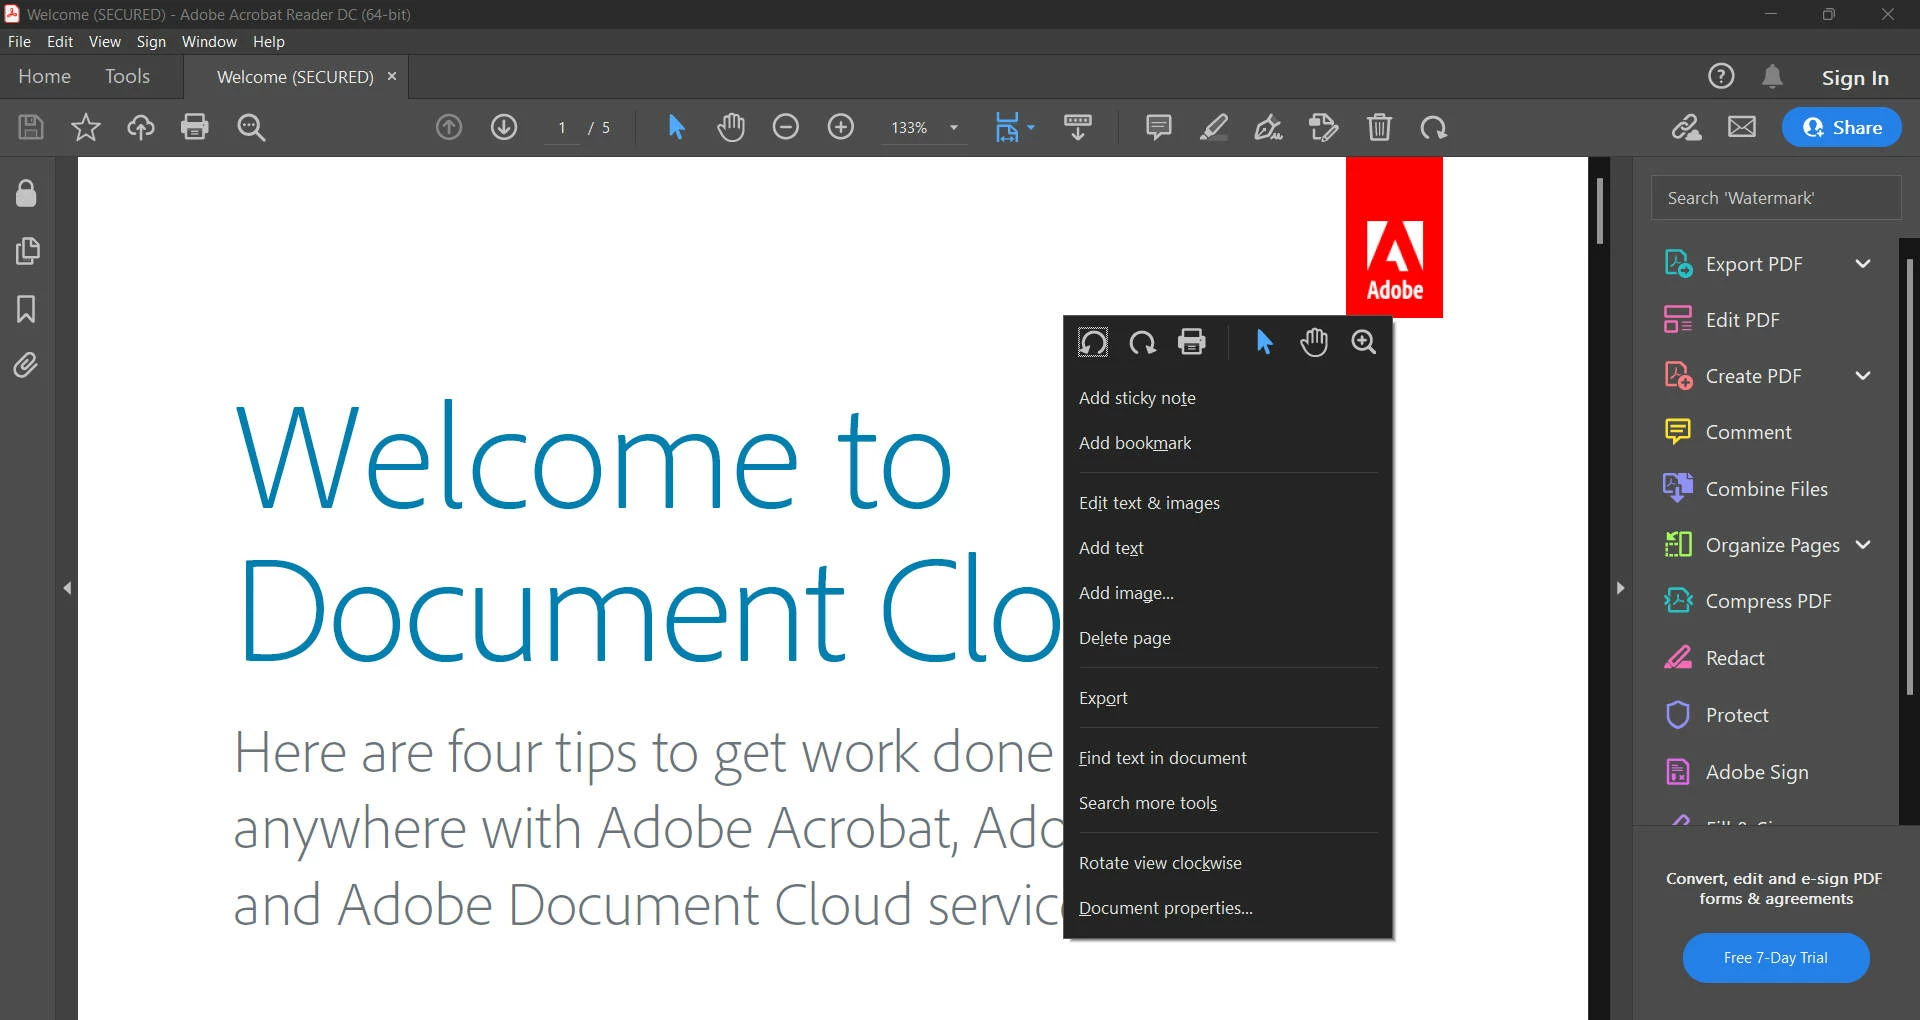The width and height of the screenshot is (1920, 1020).
Task: Switch to the Tools tab
Action: [x=127, y=76]
